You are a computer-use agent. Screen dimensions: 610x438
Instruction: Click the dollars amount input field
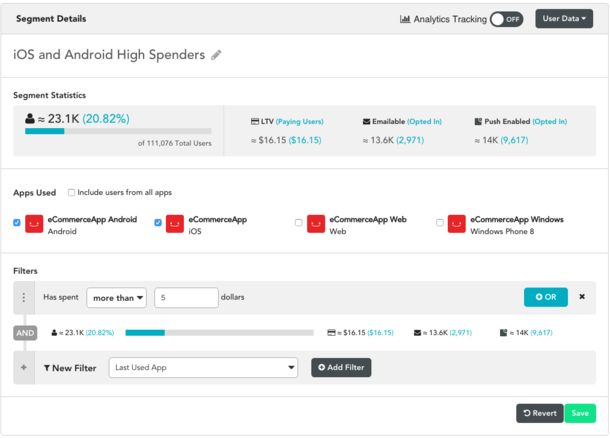point(186,297)
